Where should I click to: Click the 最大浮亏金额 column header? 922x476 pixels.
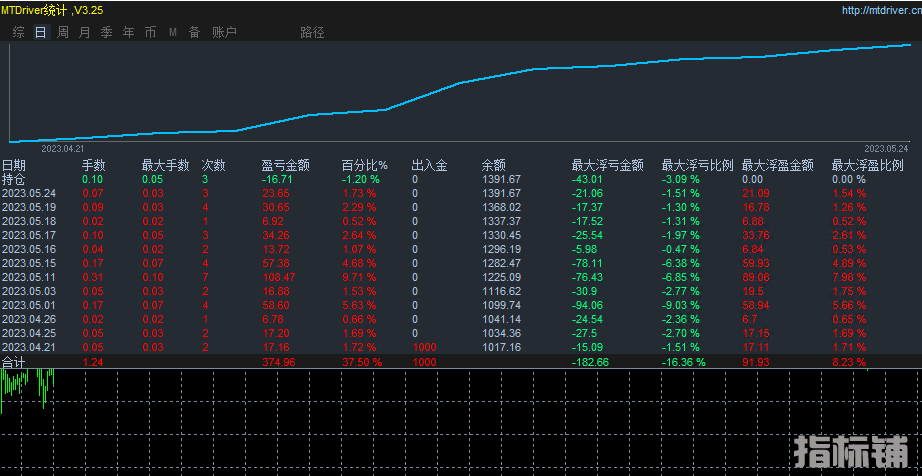point(607,165)
